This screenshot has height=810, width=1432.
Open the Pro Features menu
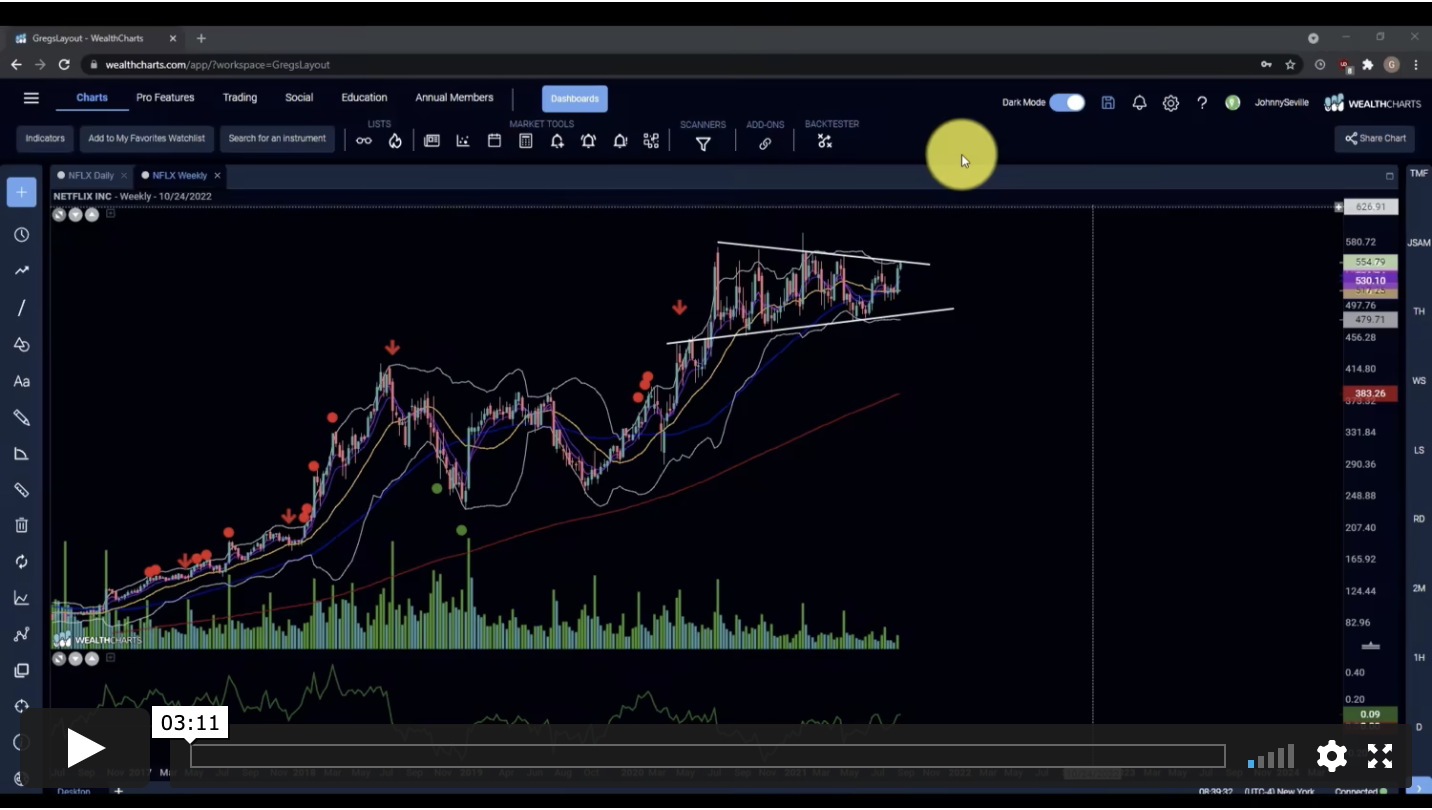(x=165, y=98)
